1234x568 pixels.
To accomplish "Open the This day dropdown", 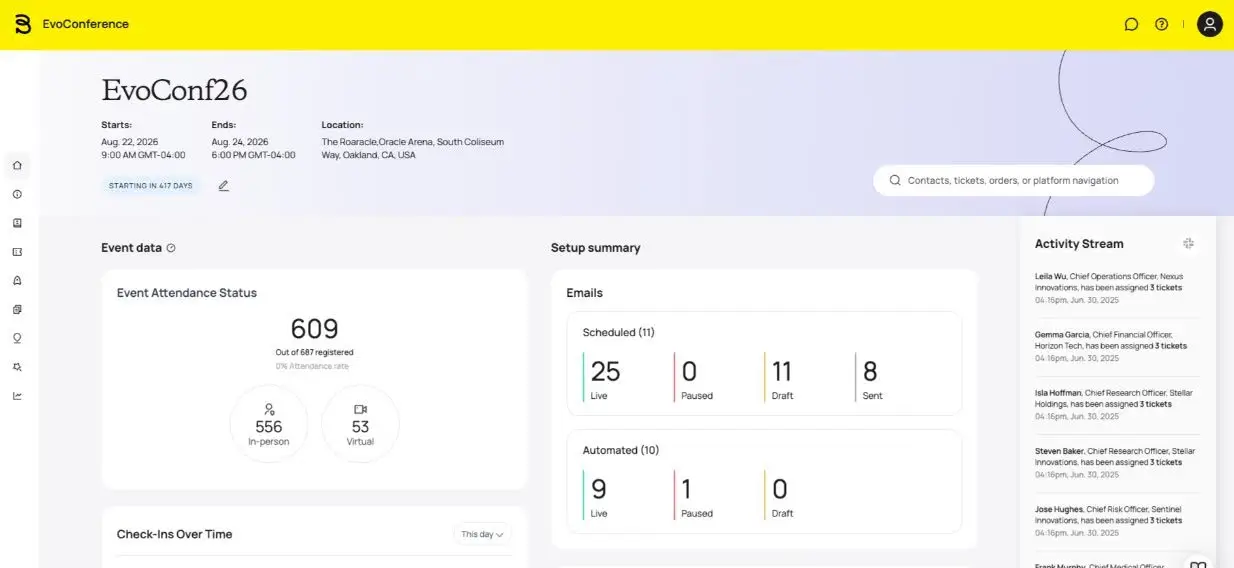I will point(483,534).
